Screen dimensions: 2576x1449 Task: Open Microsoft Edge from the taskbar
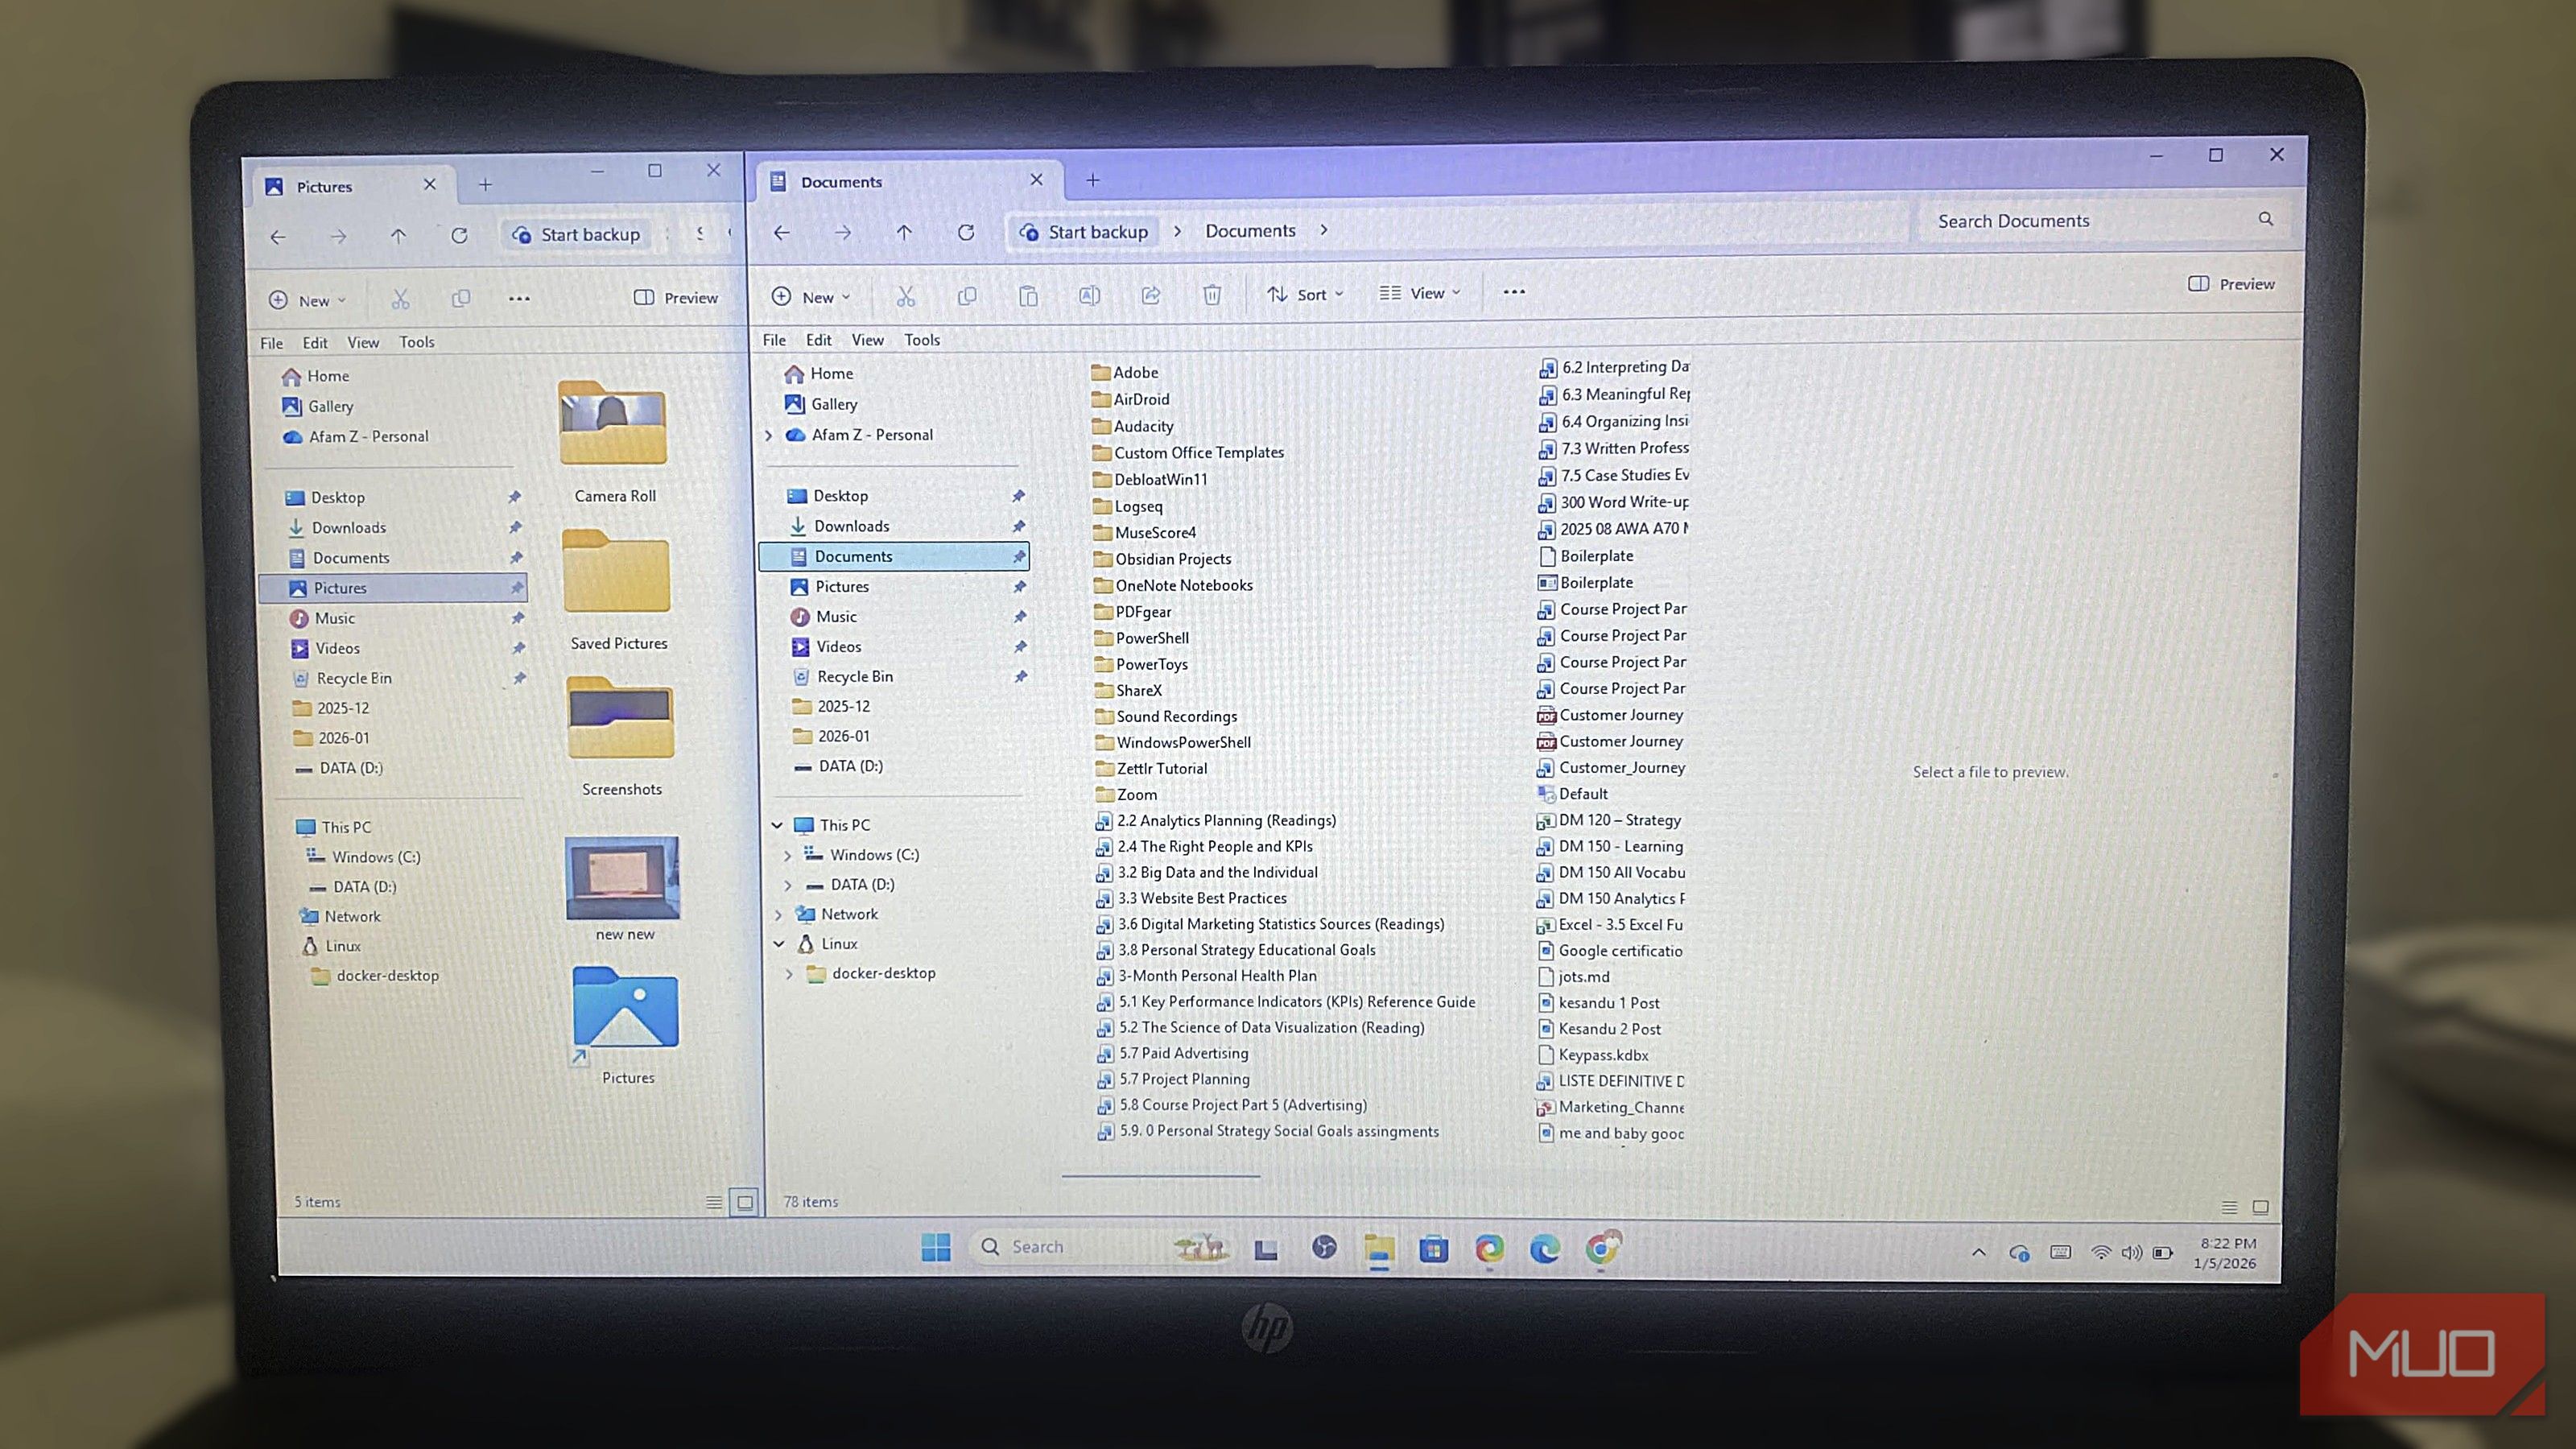tap(1545, 1248)
